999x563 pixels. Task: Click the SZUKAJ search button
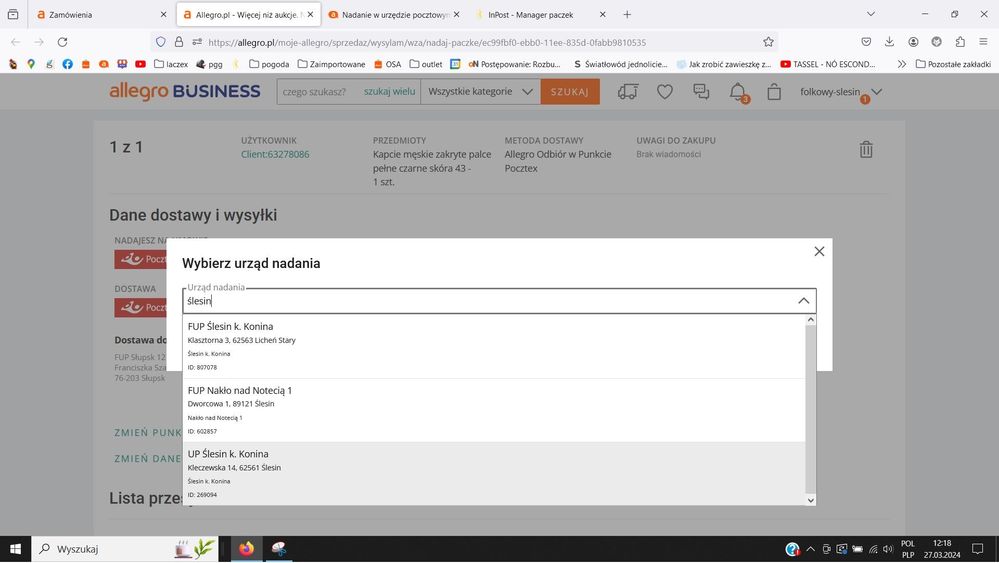[x=570, y=92]
